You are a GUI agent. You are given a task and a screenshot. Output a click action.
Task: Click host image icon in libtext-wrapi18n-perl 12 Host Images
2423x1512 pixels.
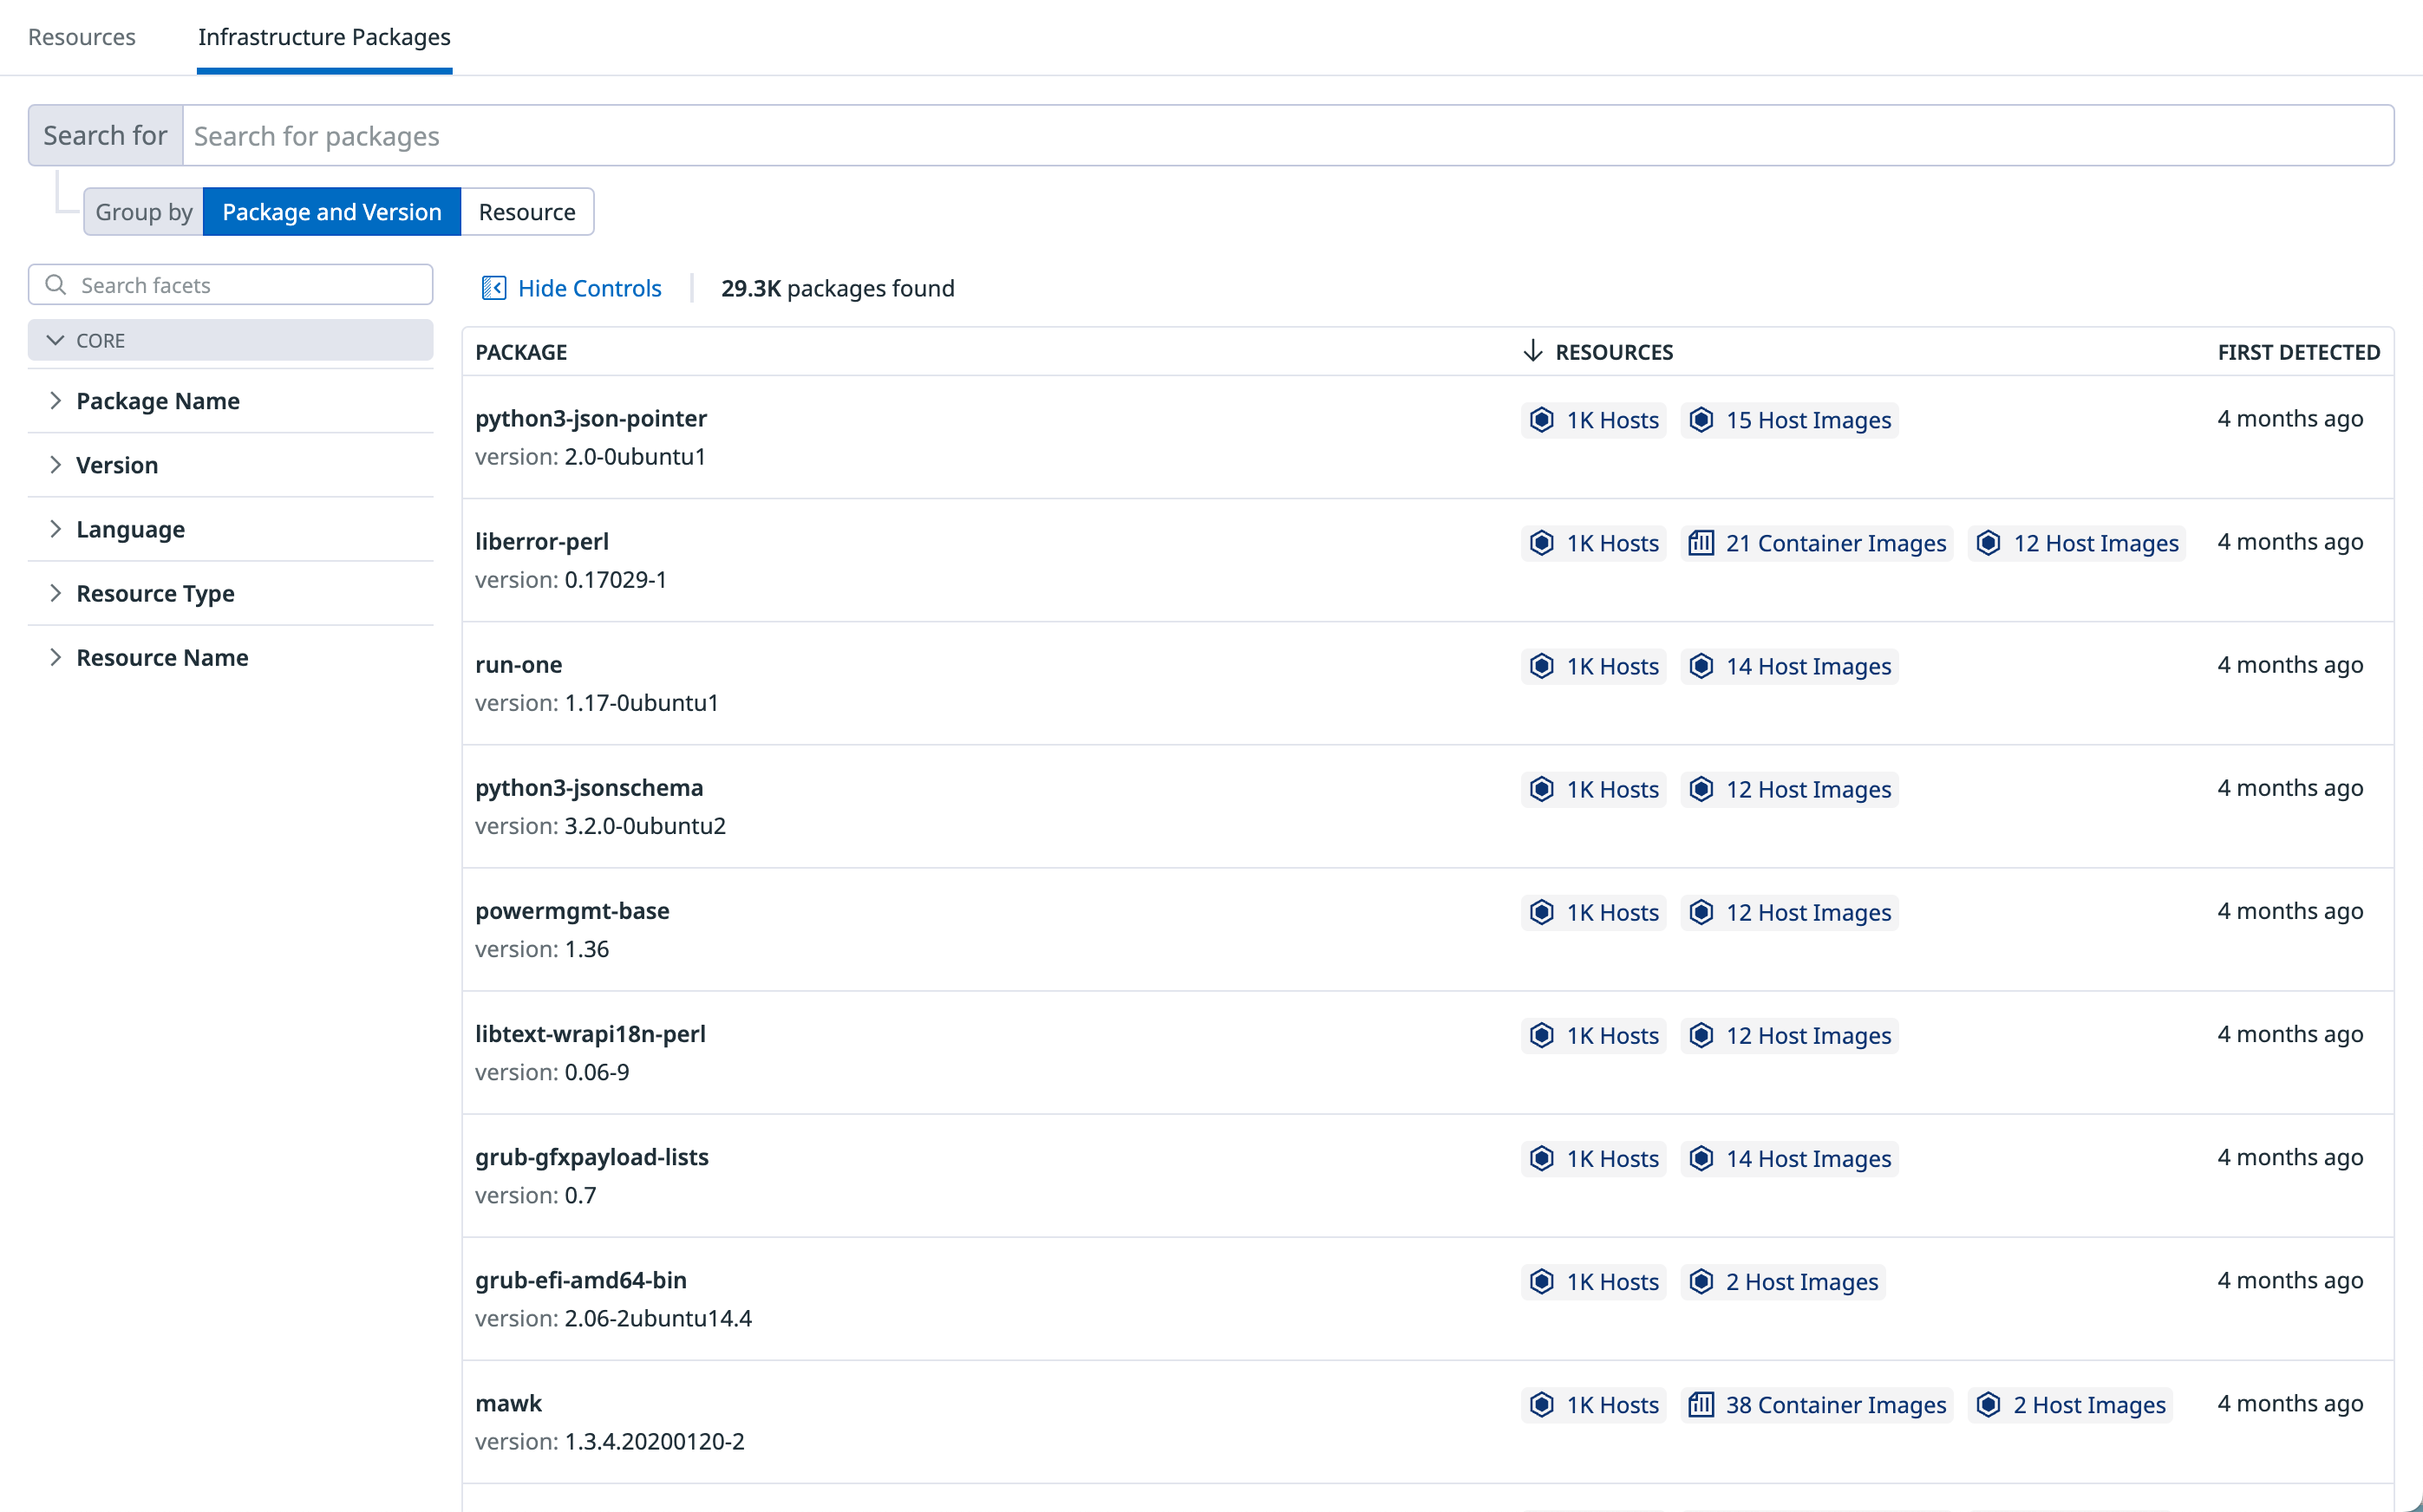pyautogui.click(x=1701, y=1035)
